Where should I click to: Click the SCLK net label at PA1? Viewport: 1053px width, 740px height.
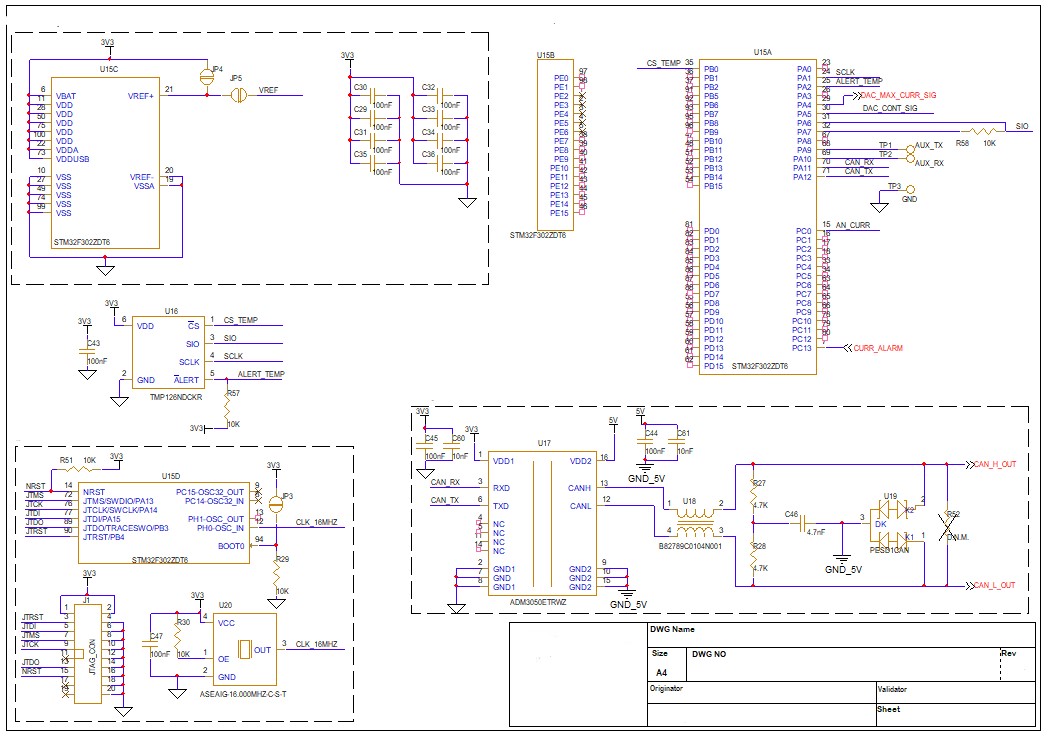click(845, 72)
